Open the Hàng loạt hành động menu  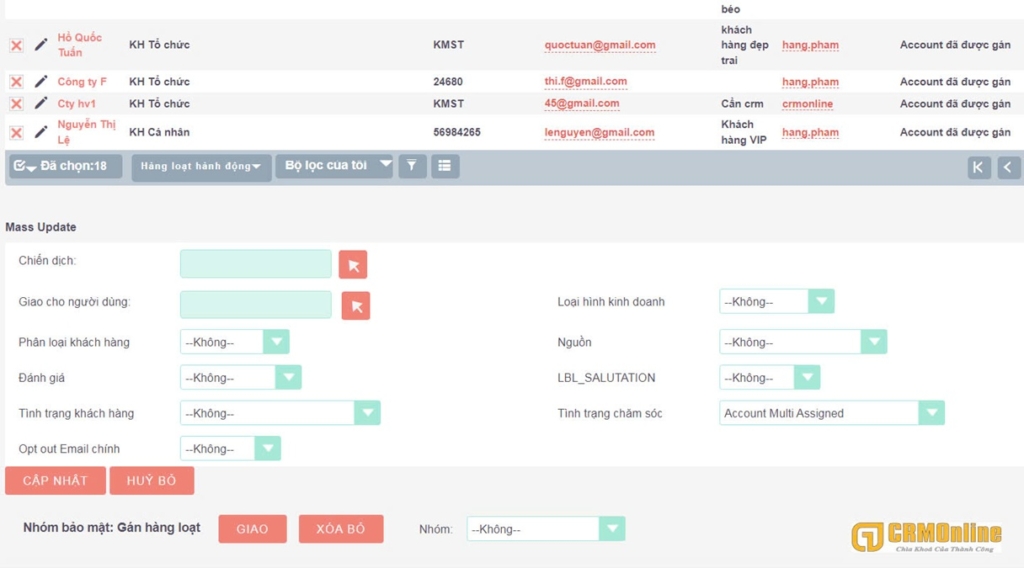(201, 167)
